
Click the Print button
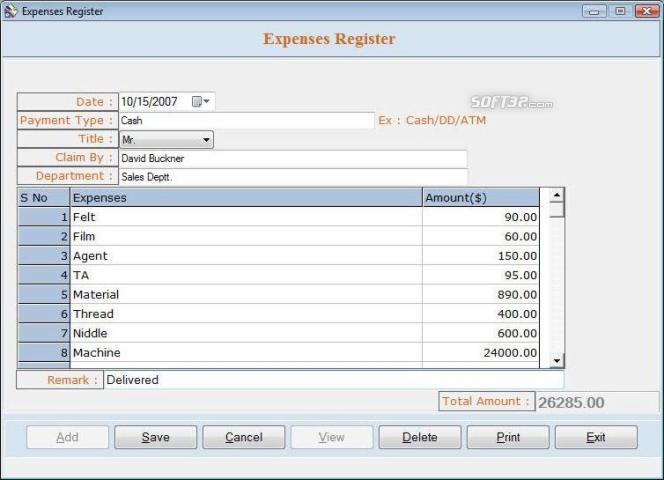(508, 437)
